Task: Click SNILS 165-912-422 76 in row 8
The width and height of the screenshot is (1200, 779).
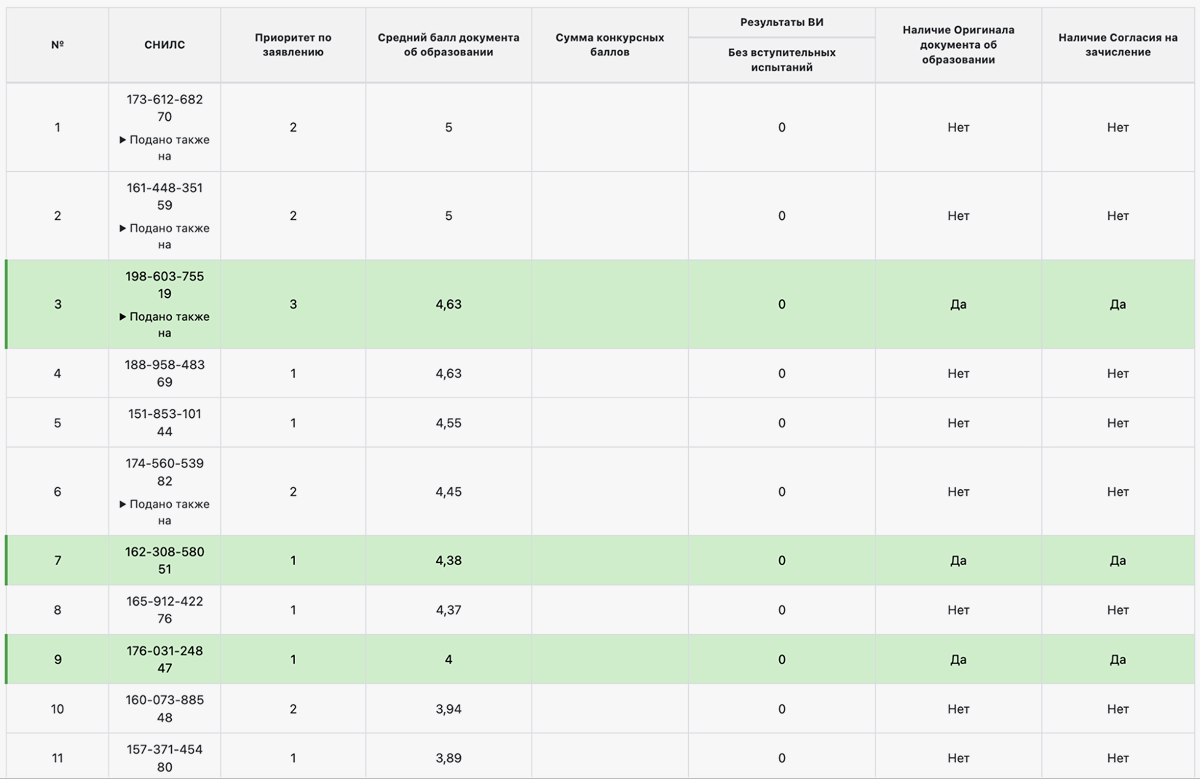Action: tap(165, 610)
